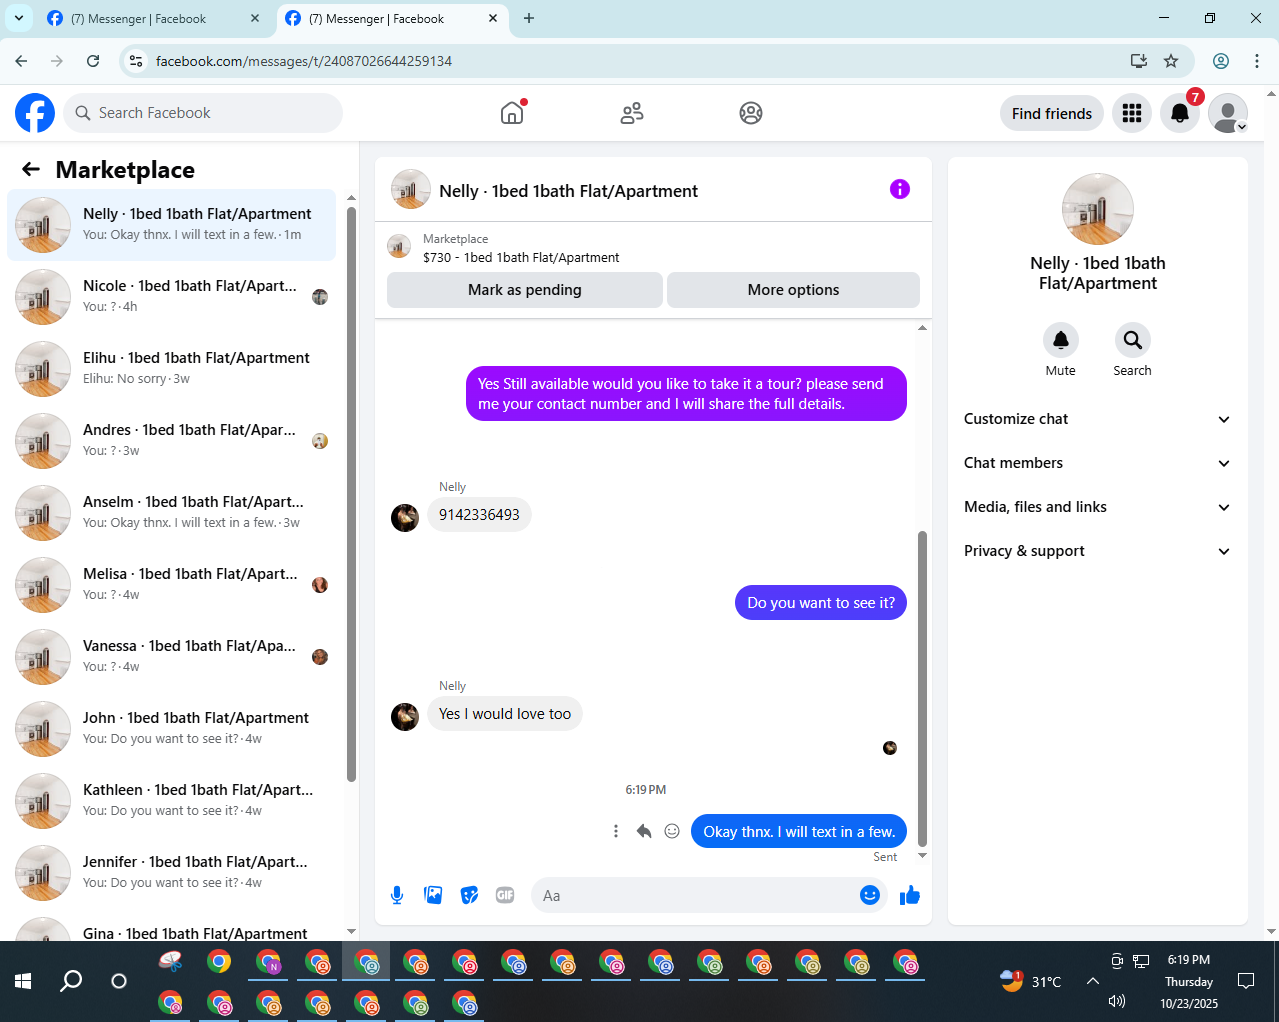Click the Search Facebook field

203,113
